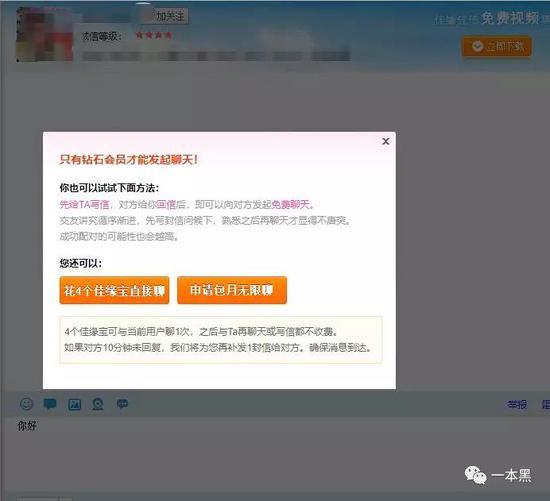
Task: Click the 花4个佳缘宝直接聊 button
Action: click(x=114, y=290)
